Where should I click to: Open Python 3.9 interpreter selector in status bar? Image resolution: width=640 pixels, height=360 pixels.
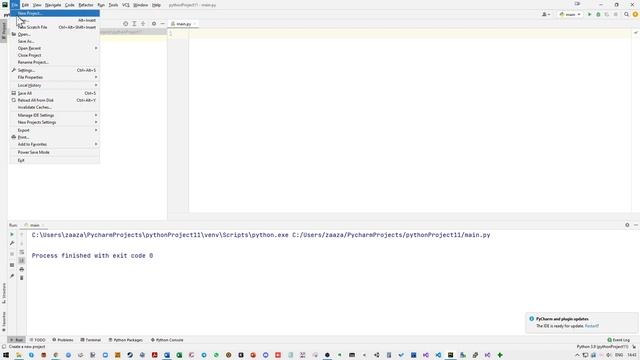click(602, 347)
